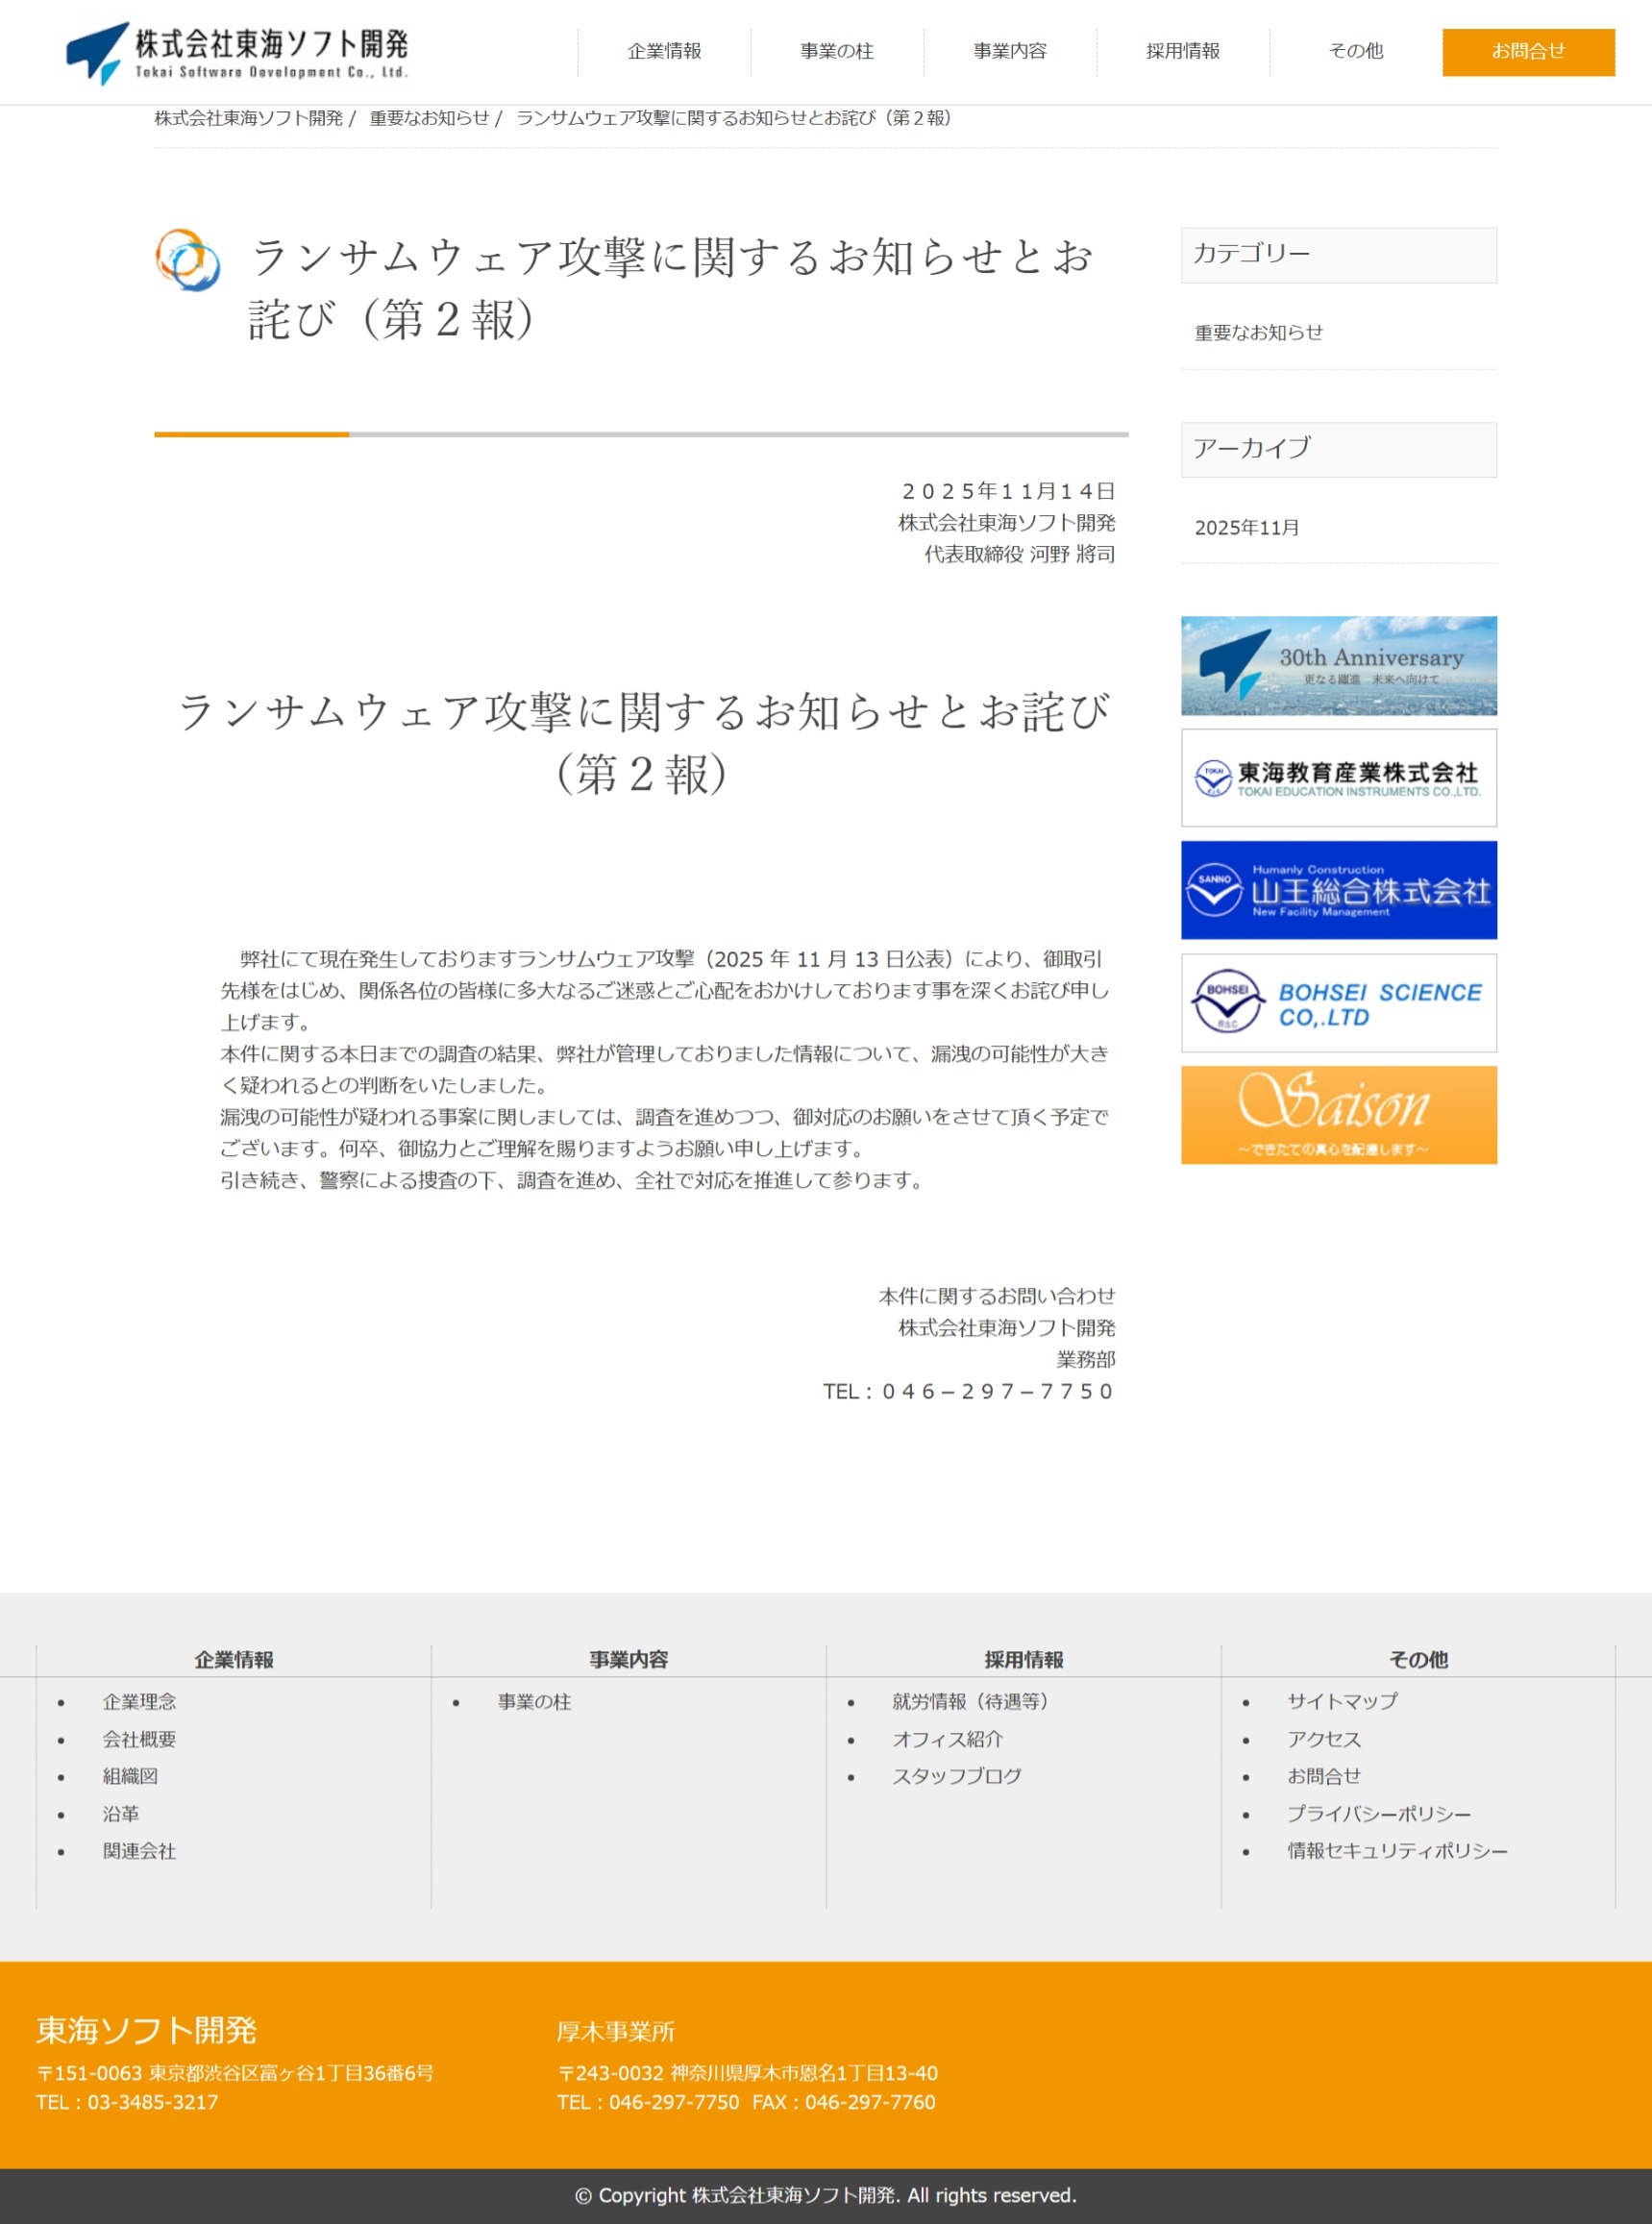1652x2224 pixels.
Task: Select the 重要なお知らせ category in sidebar
Action: coord(1258,333)
